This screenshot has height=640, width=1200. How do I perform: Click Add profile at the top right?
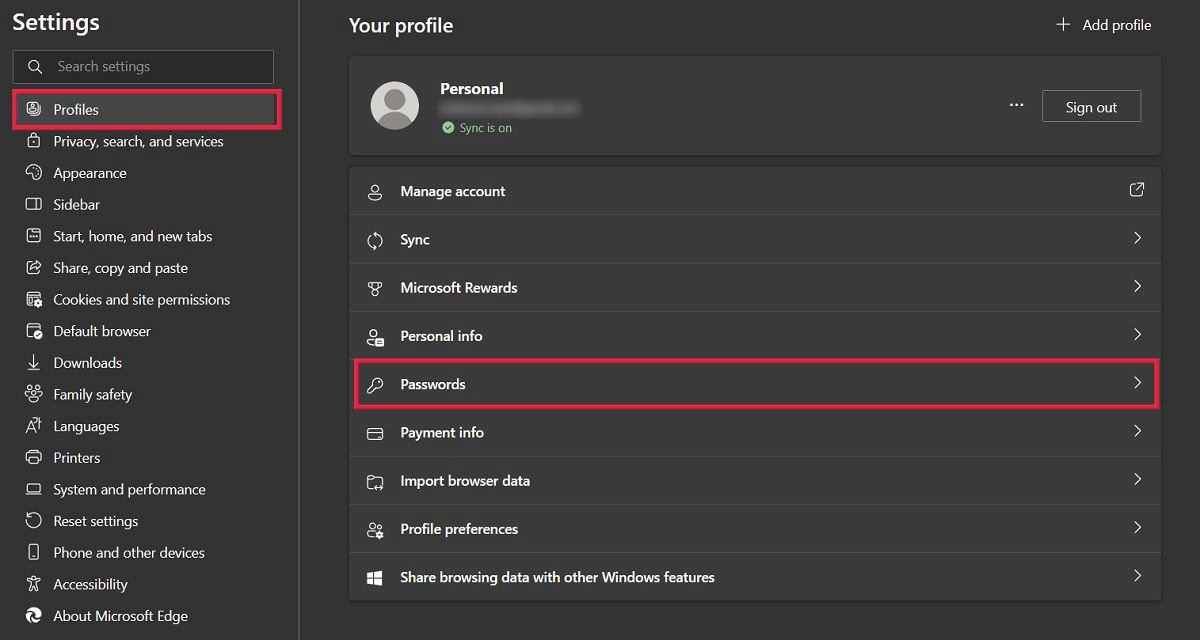pos(1102,25)
